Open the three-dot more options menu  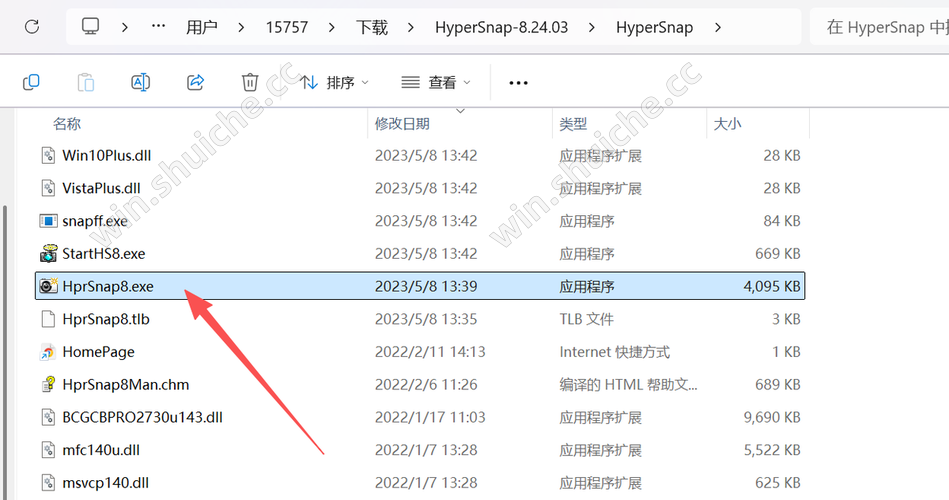pyautogui.click(x=518, y=82)
